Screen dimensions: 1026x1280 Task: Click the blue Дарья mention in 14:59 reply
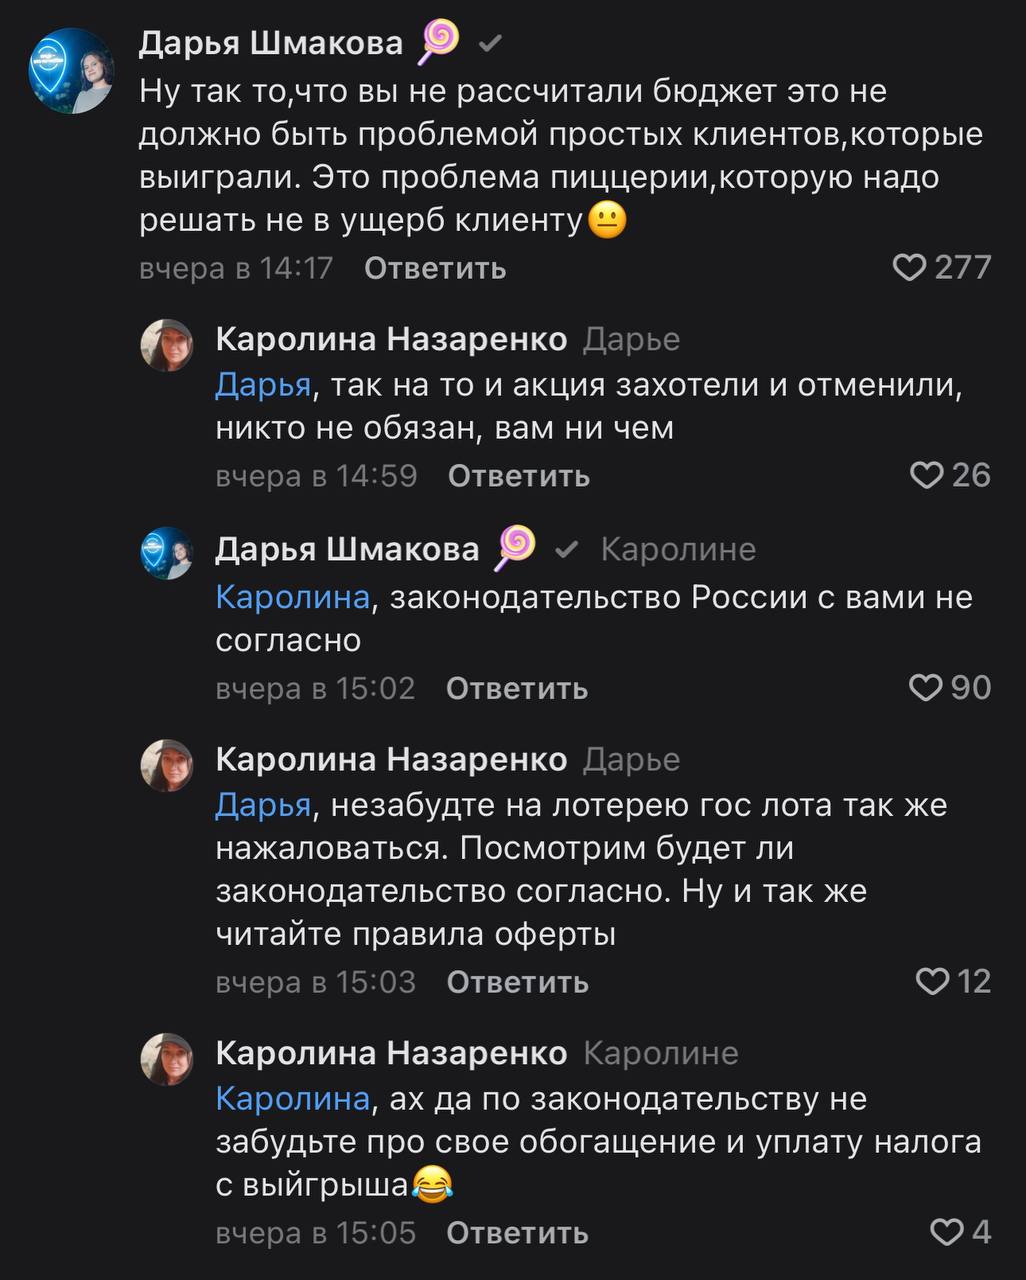click(263, 385)
